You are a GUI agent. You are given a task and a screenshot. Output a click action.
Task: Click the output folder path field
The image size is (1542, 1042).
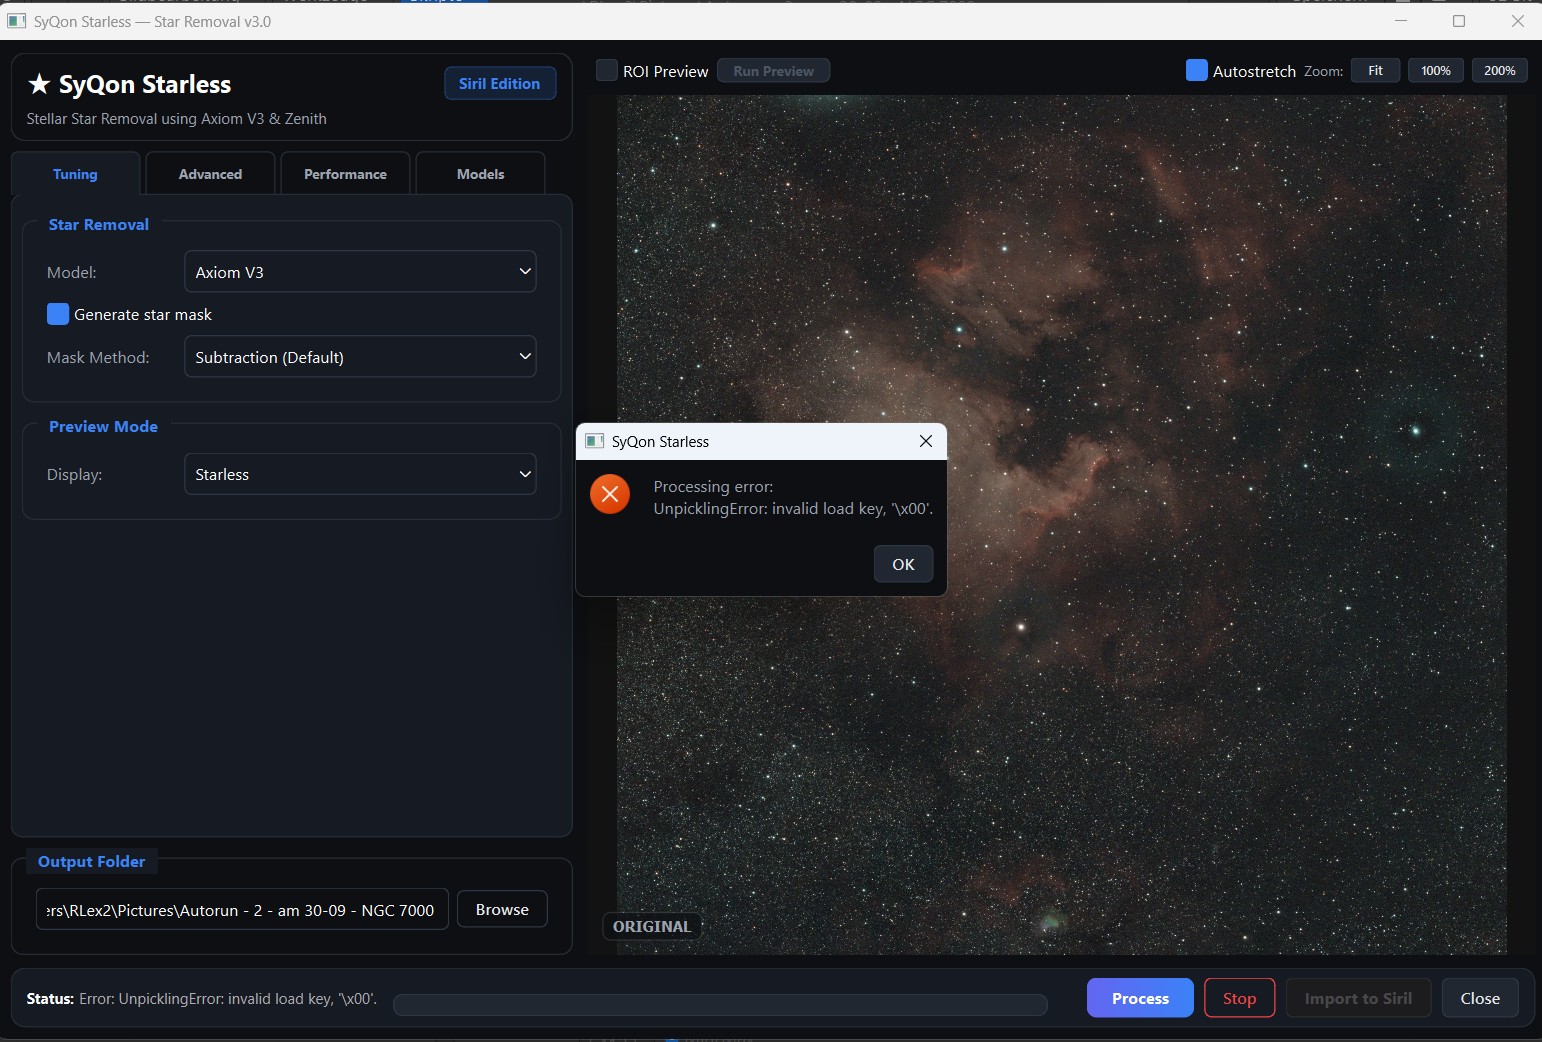coord(242,909)
